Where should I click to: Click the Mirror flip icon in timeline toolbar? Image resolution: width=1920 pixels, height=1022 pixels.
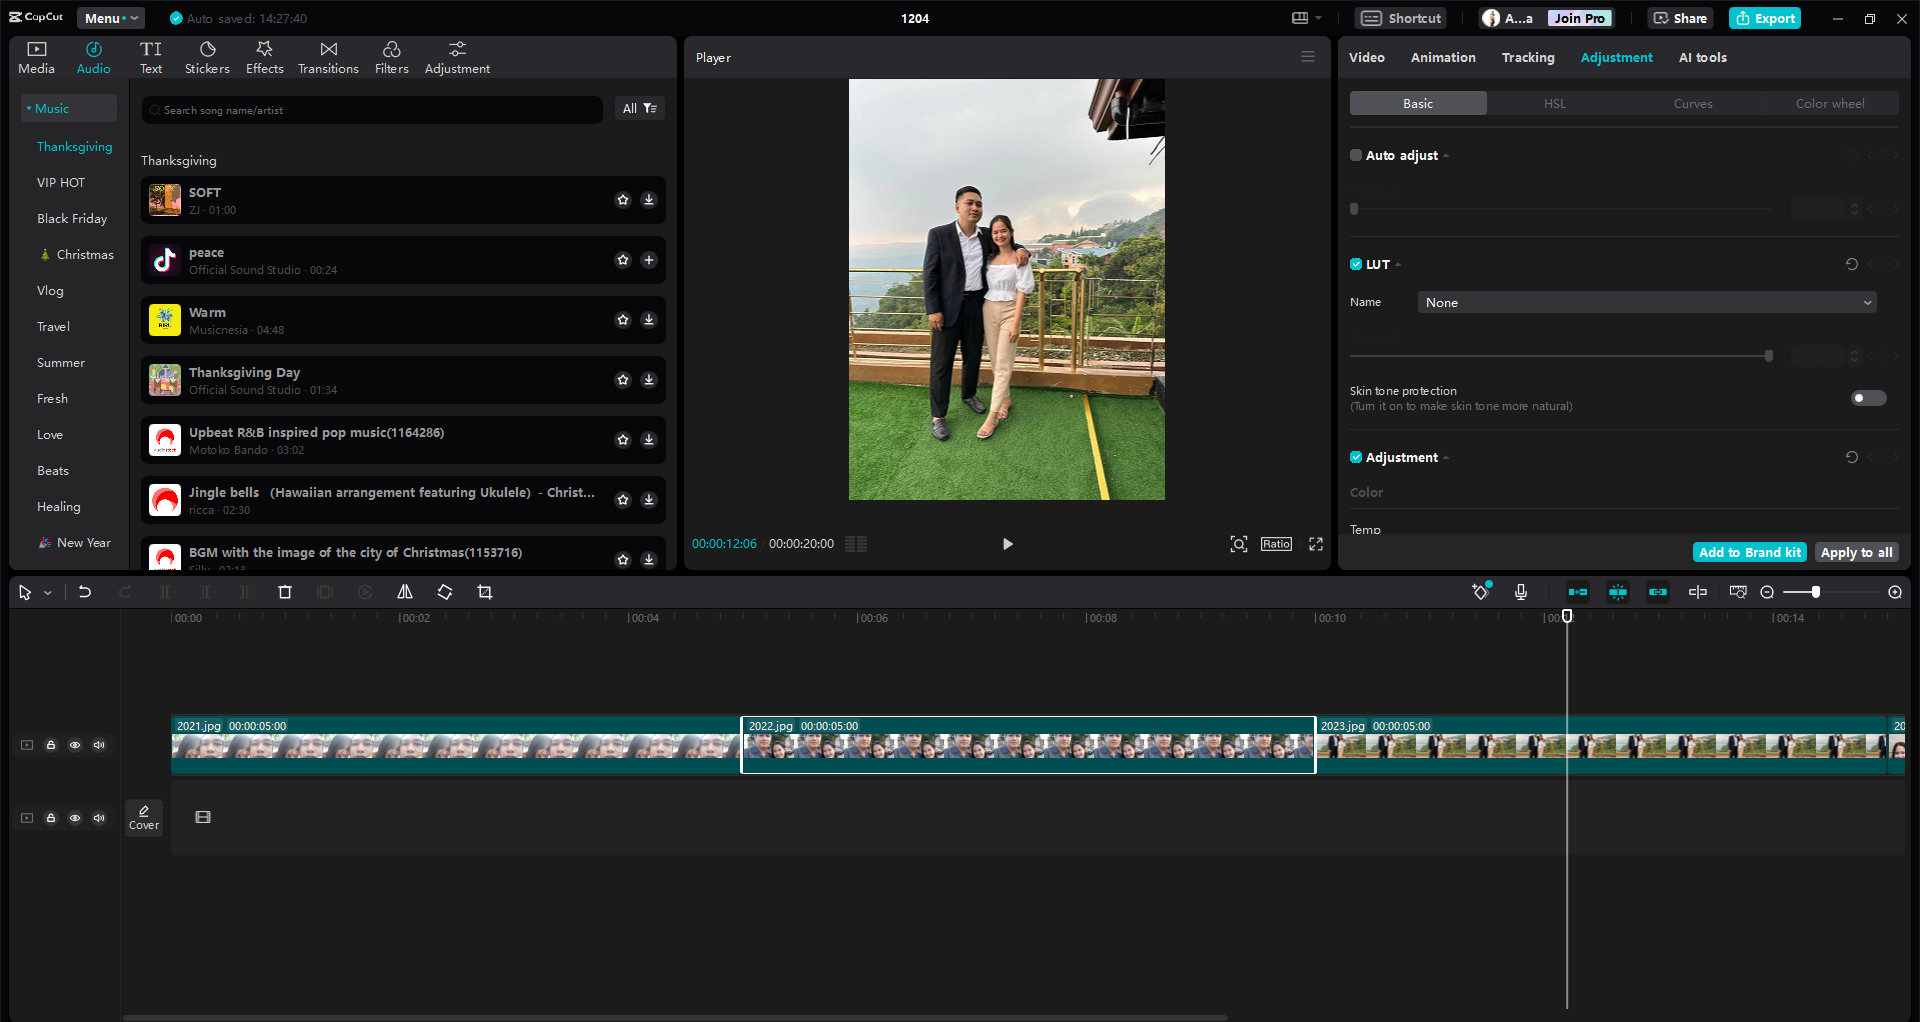pos(405,592)
